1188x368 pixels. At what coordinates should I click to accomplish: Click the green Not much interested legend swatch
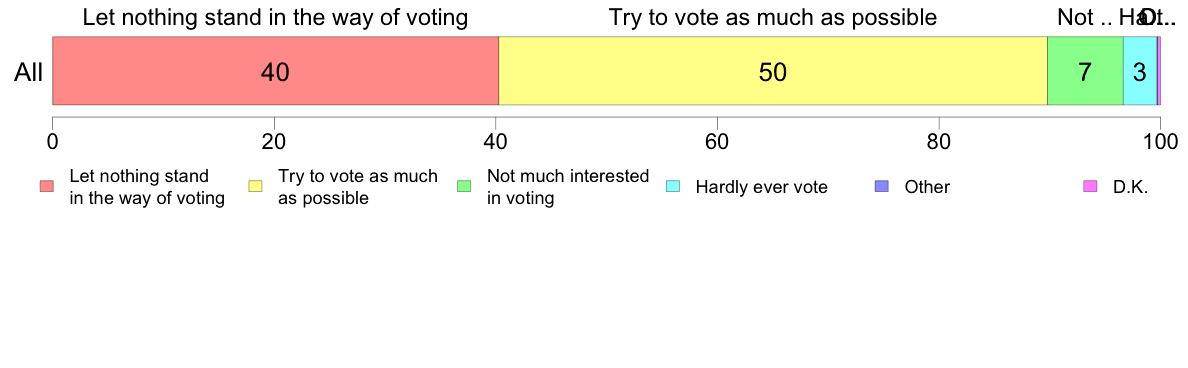[x=464, y=186]
